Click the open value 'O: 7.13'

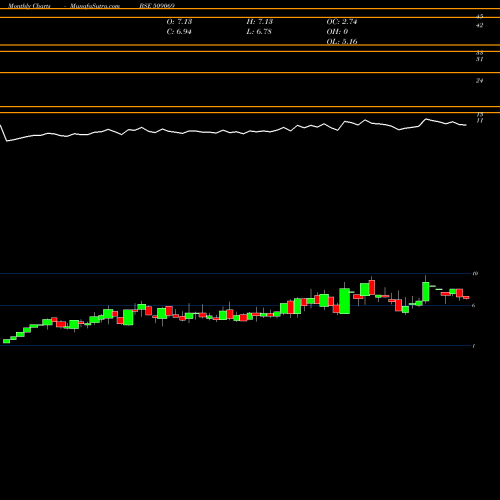179,22
